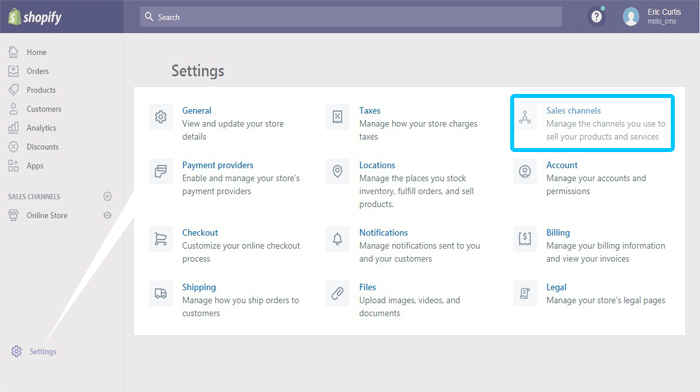Add a sales channel with plus icon
Viewport: 700px width, 392px height.
(107, 196)
